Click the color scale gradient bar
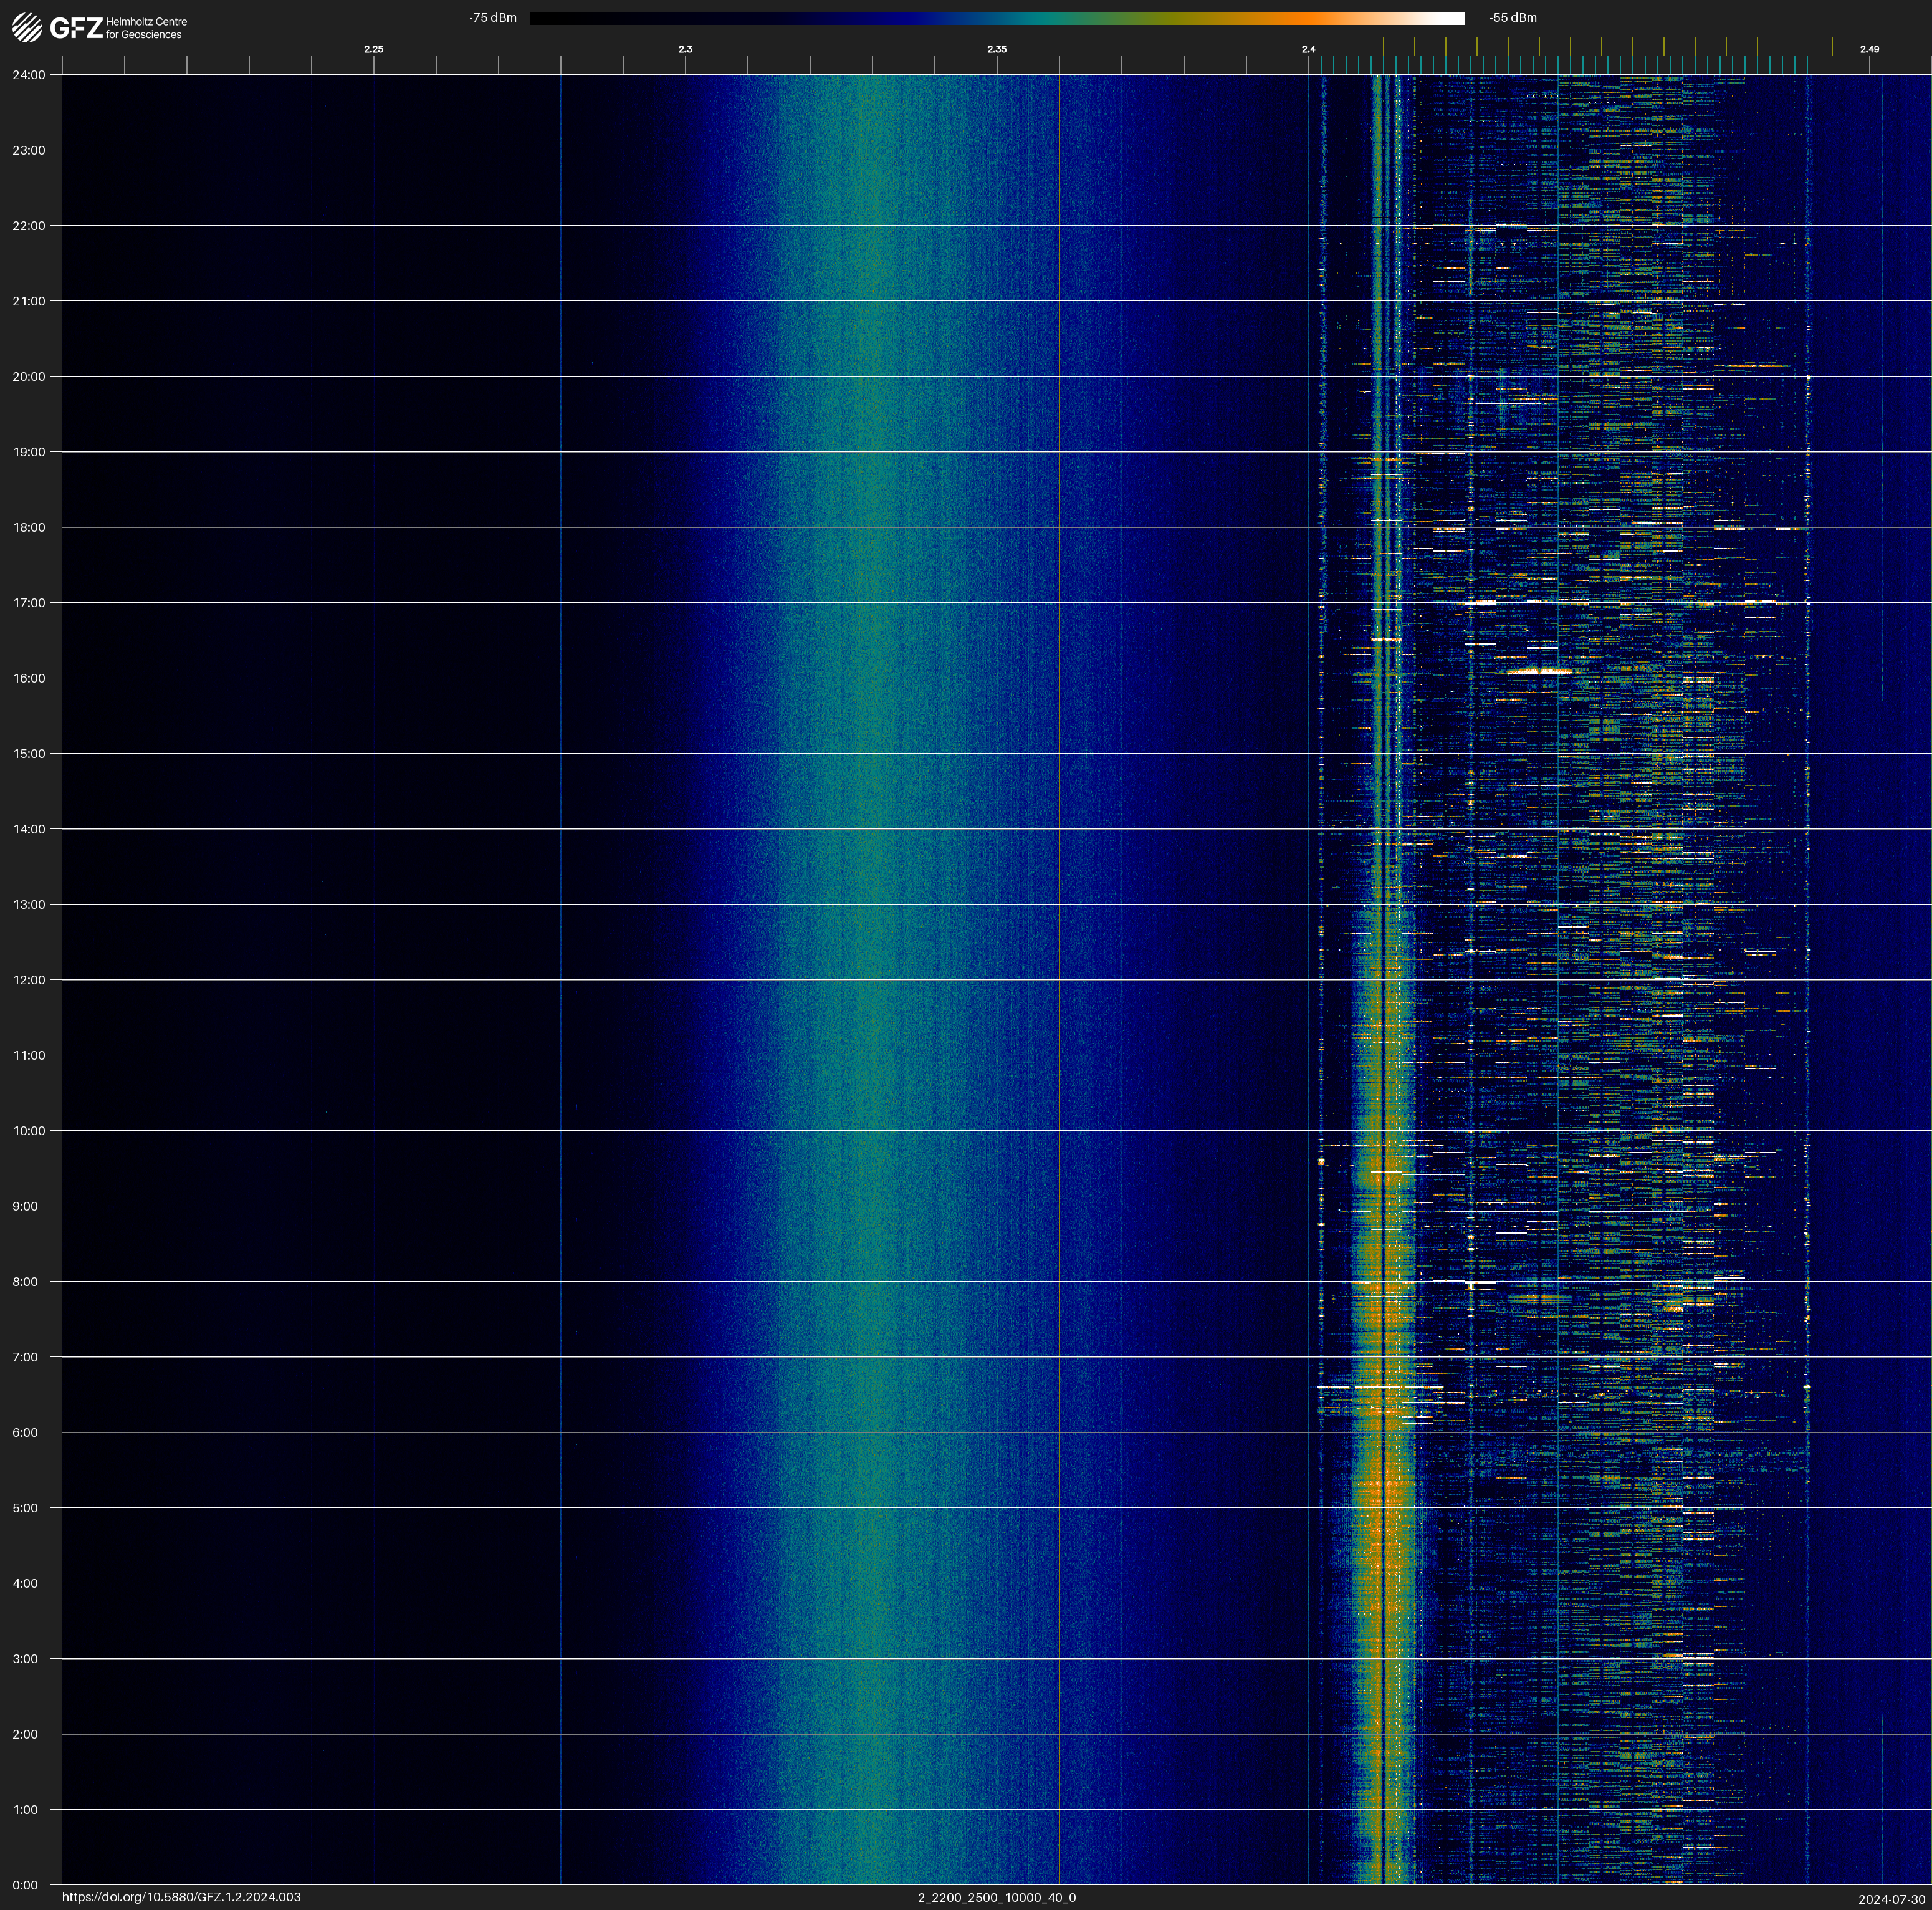 pyautogui.click(x=996, y=18)
